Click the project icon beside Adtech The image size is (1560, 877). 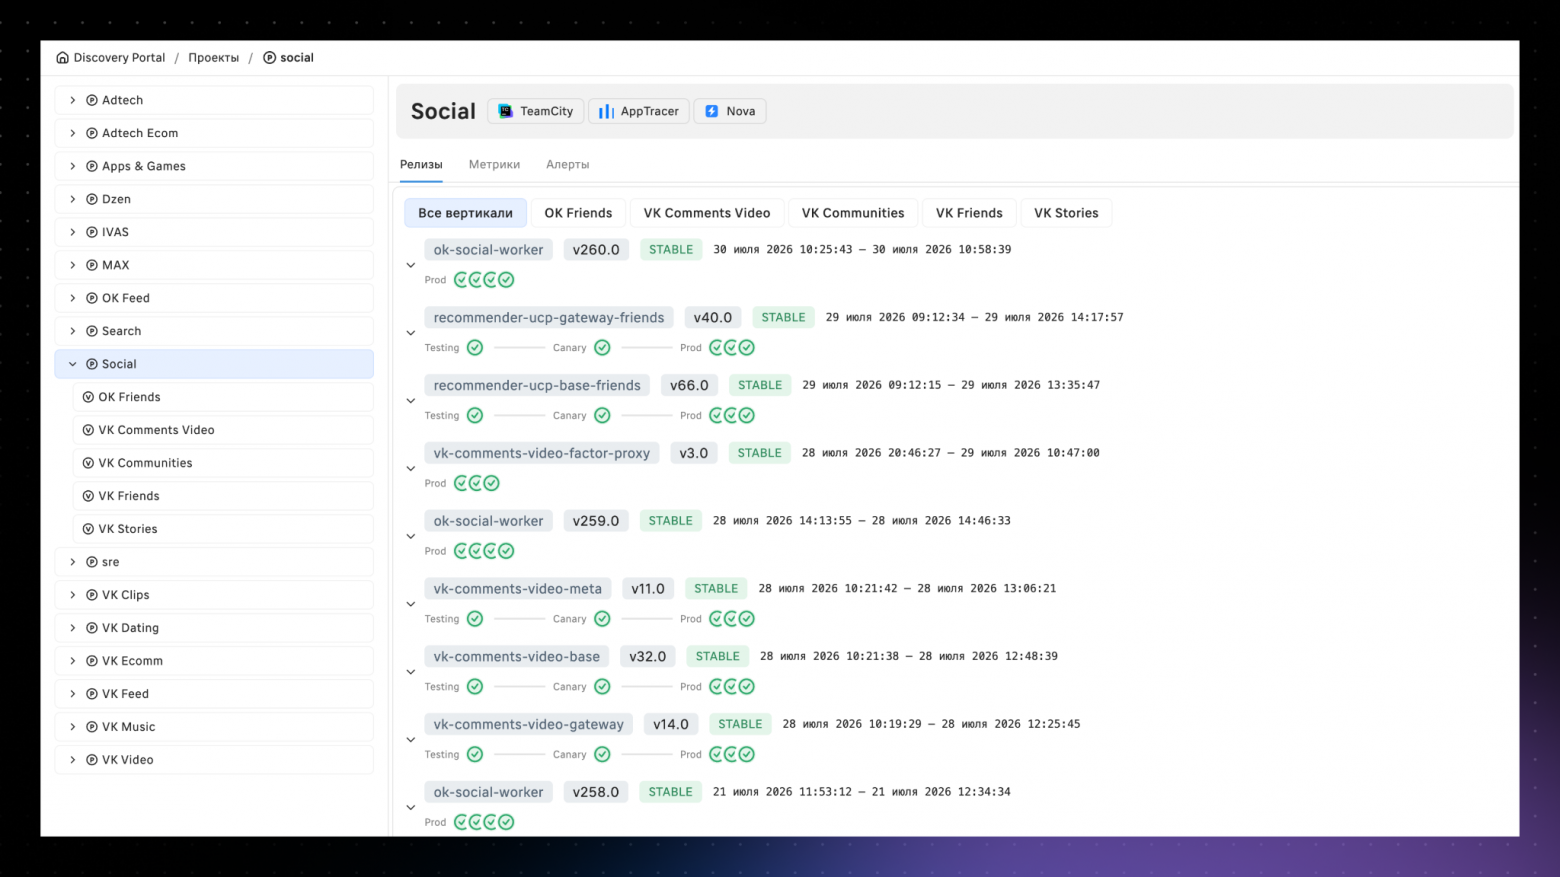click(92, 100)
